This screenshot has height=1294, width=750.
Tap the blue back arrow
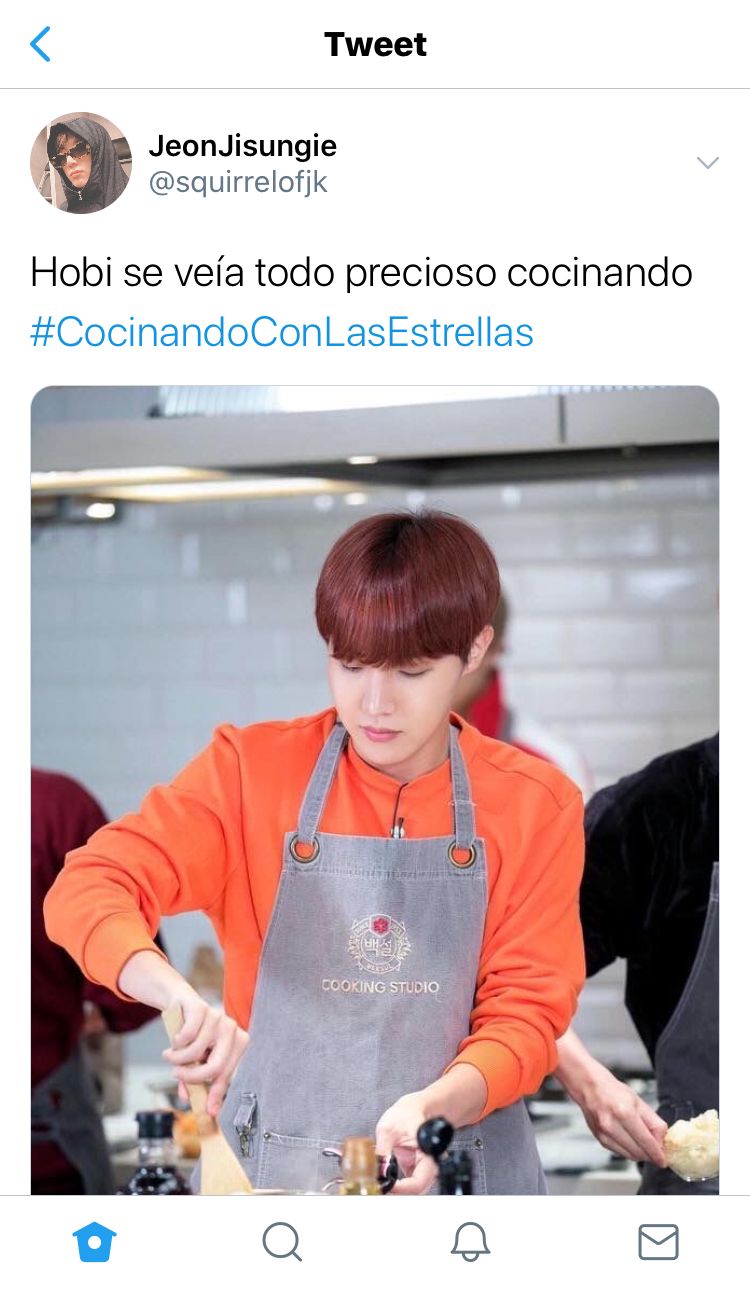tap(40, 44)
